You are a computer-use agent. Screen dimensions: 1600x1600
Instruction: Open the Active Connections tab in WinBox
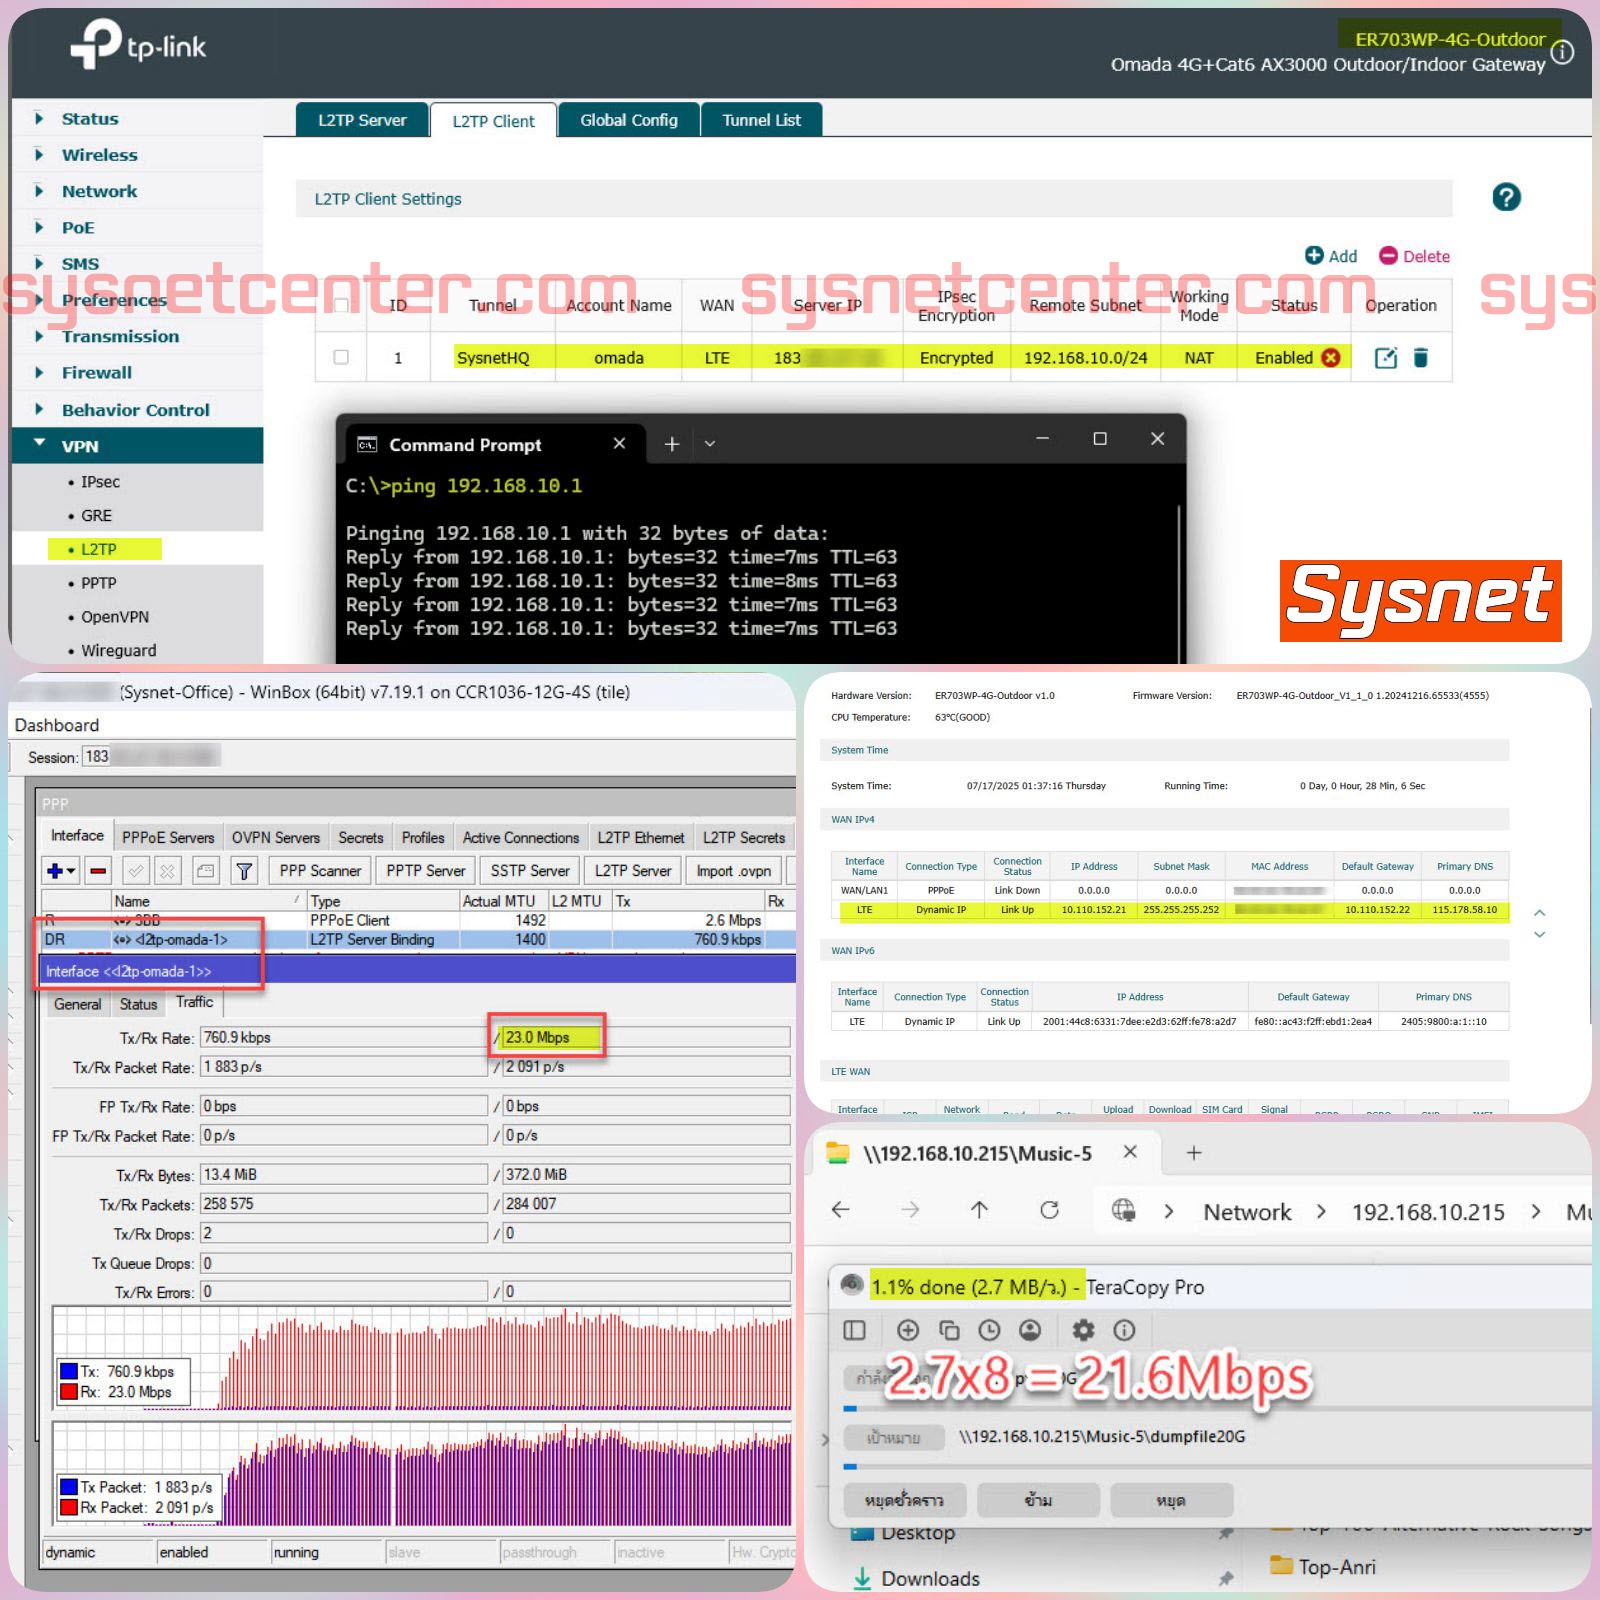click(520, 837)
